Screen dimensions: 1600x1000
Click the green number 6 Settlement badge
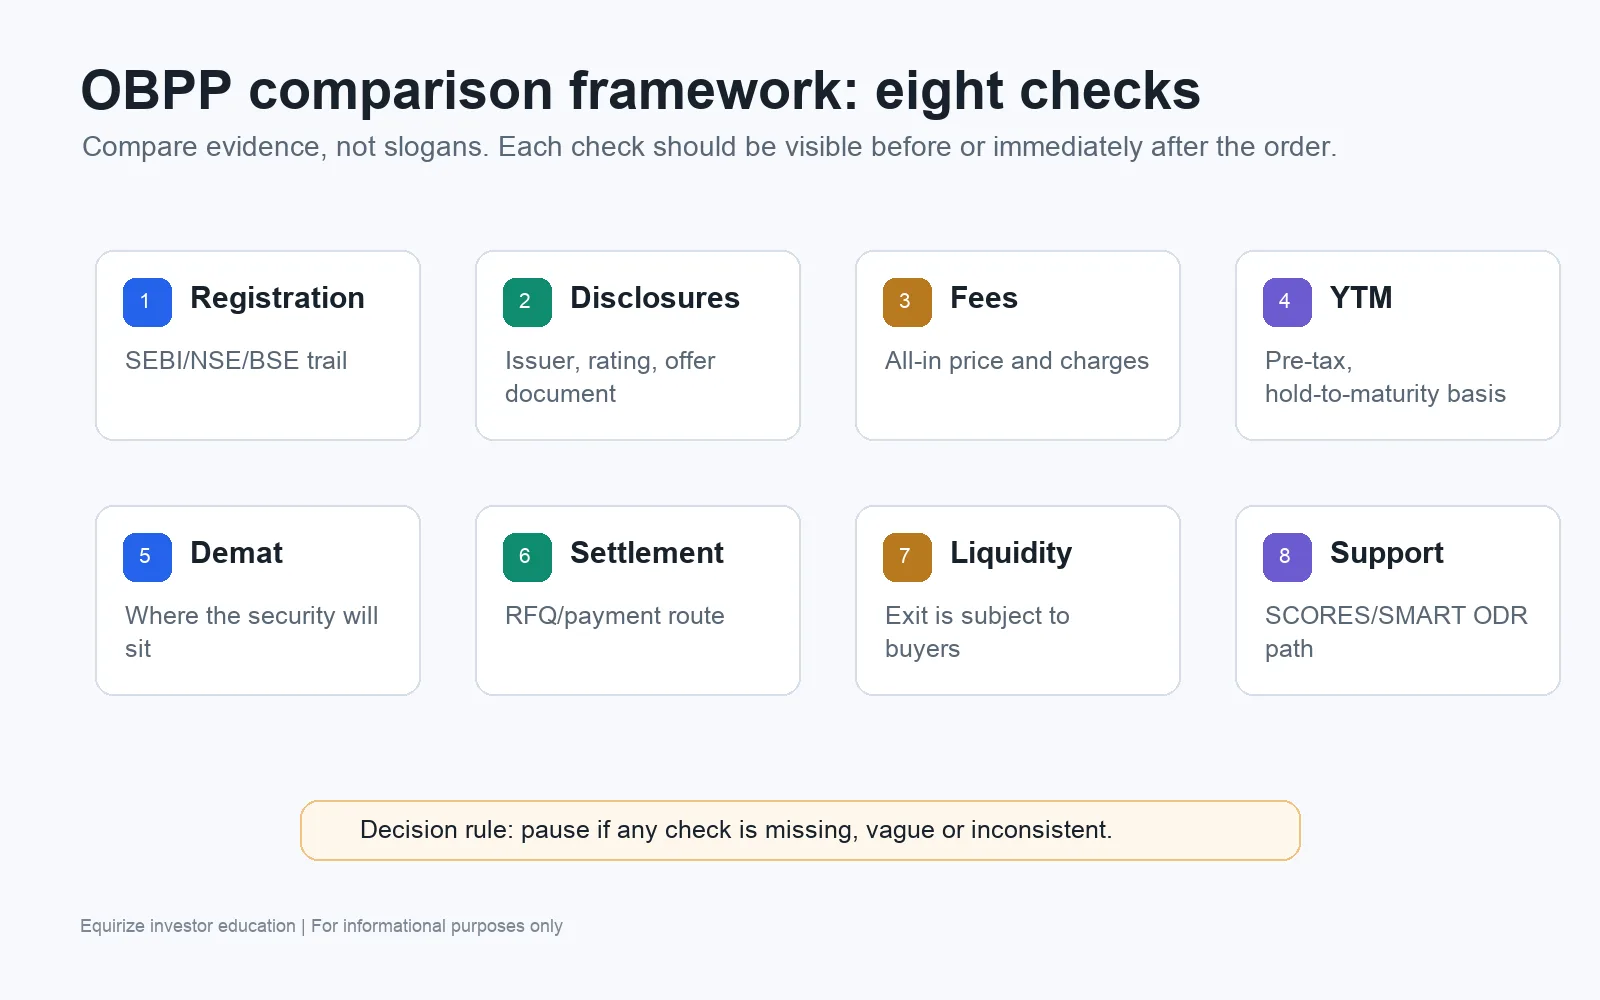[x=527, y=557]
